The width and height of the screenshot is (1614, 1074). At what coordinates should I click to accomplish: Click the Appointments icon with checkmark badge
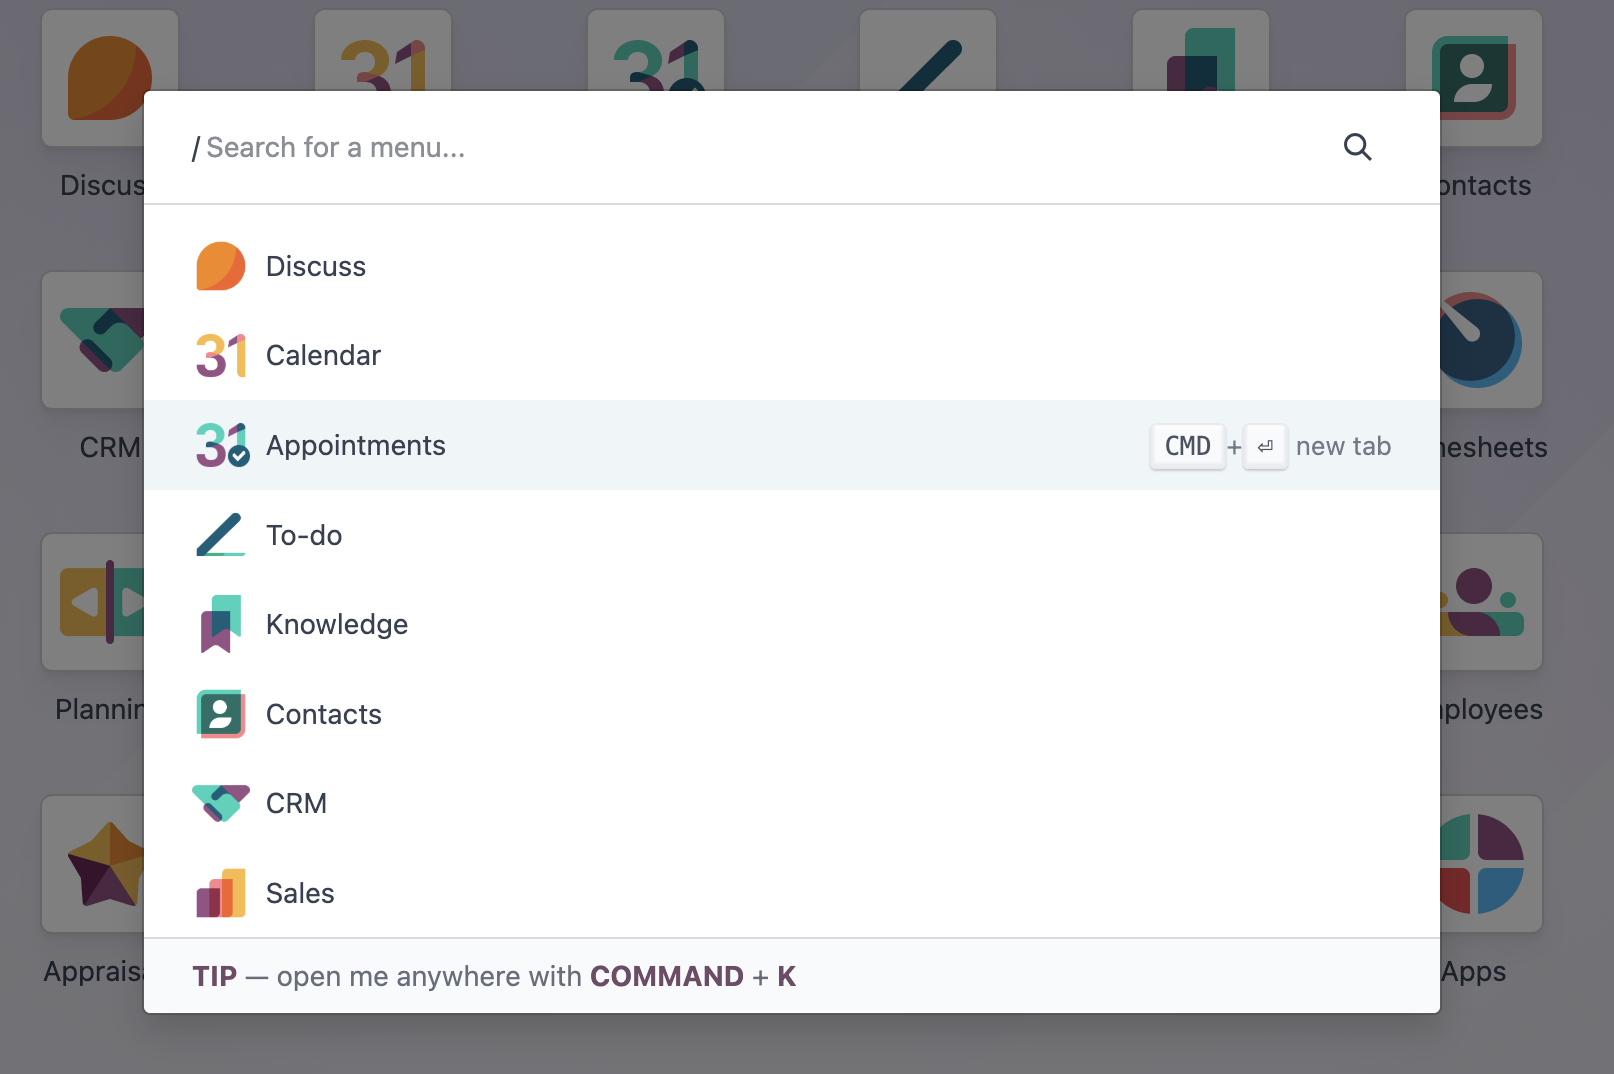222,445
